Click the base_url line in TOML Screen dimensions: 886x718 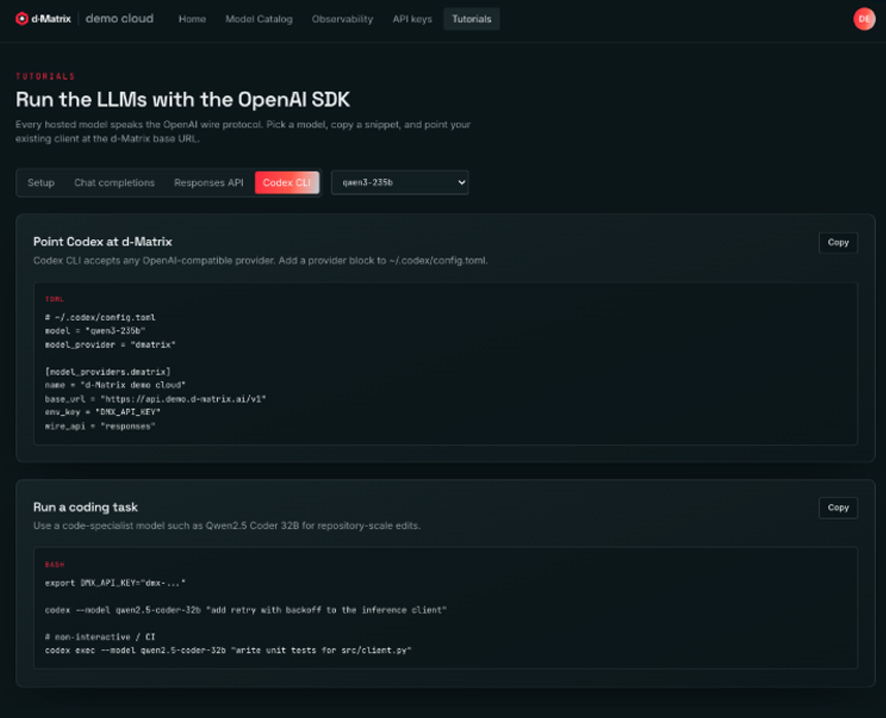[x=155, y=399]
